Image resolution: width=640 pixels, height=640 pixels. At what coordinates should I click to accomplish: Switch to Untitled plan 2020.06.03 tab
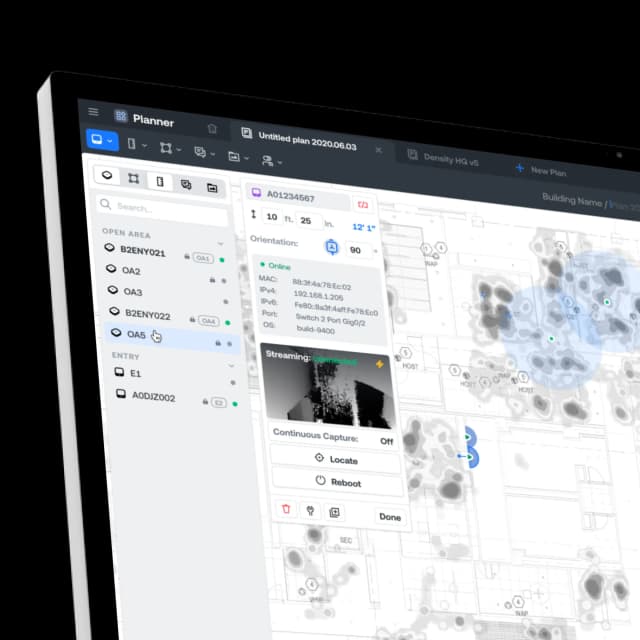click(x=307, y=141)
